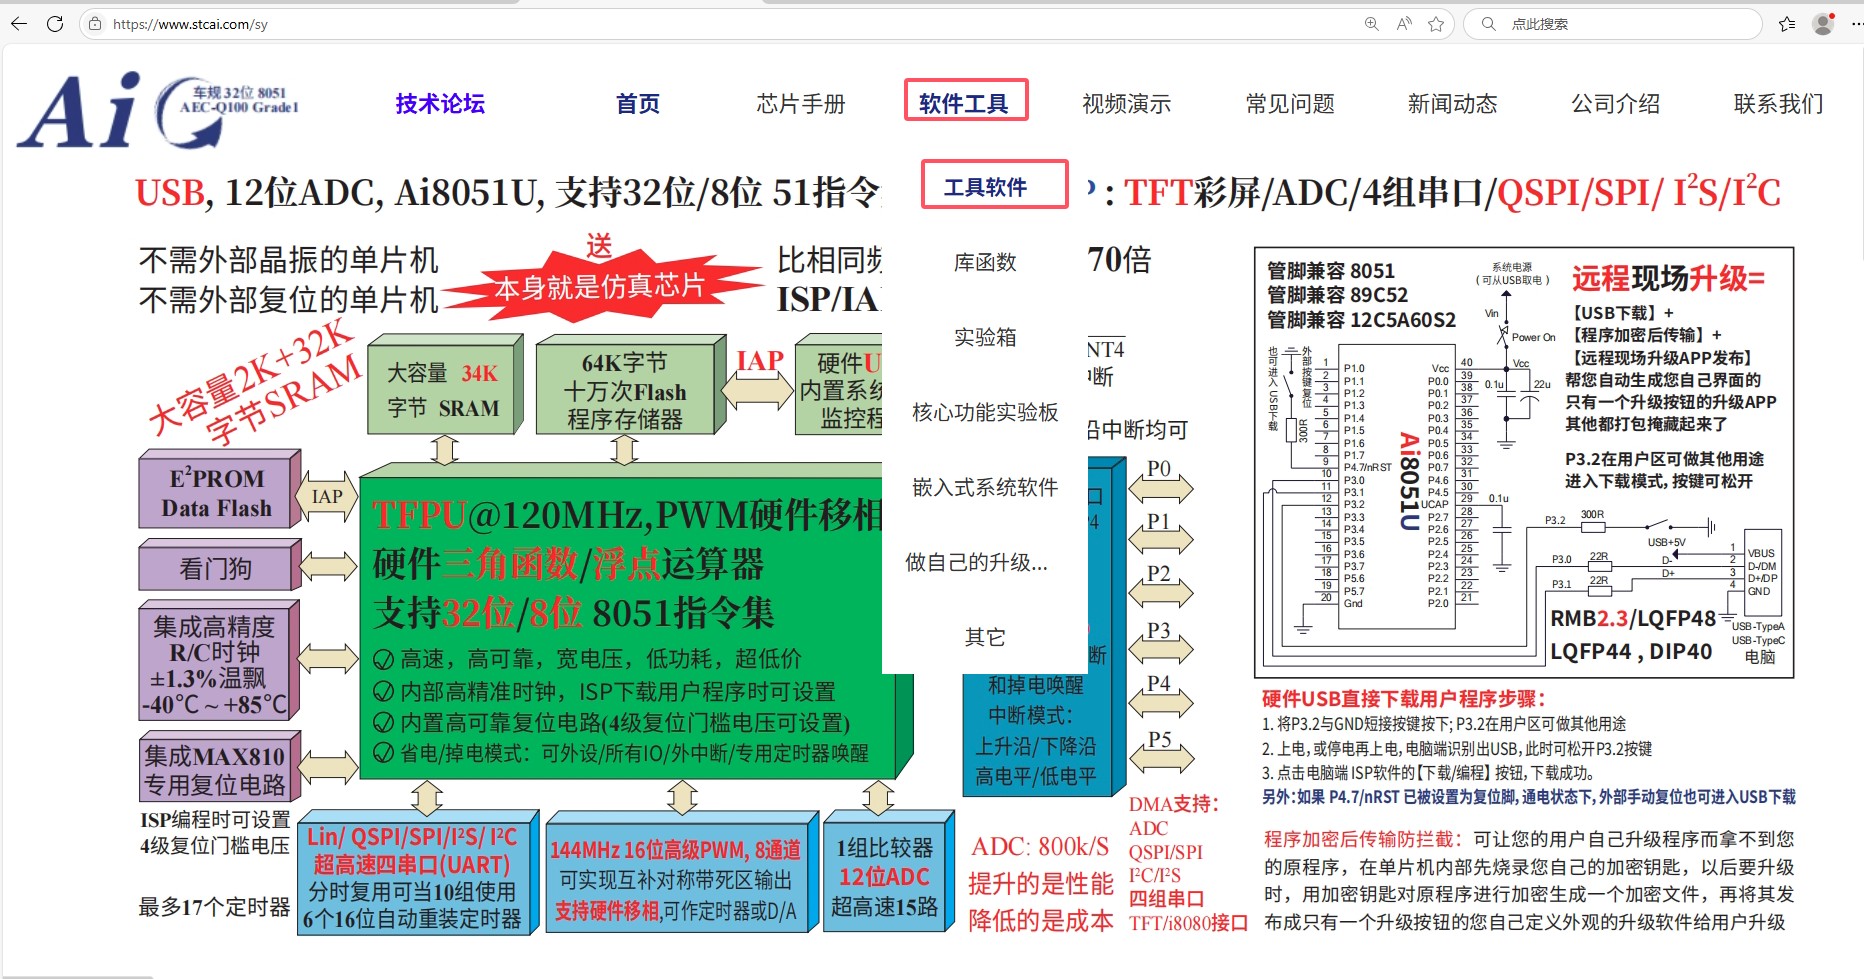Go to the 首页 menu item
The image size is (1864, 979).
click(x=638, y=103)
